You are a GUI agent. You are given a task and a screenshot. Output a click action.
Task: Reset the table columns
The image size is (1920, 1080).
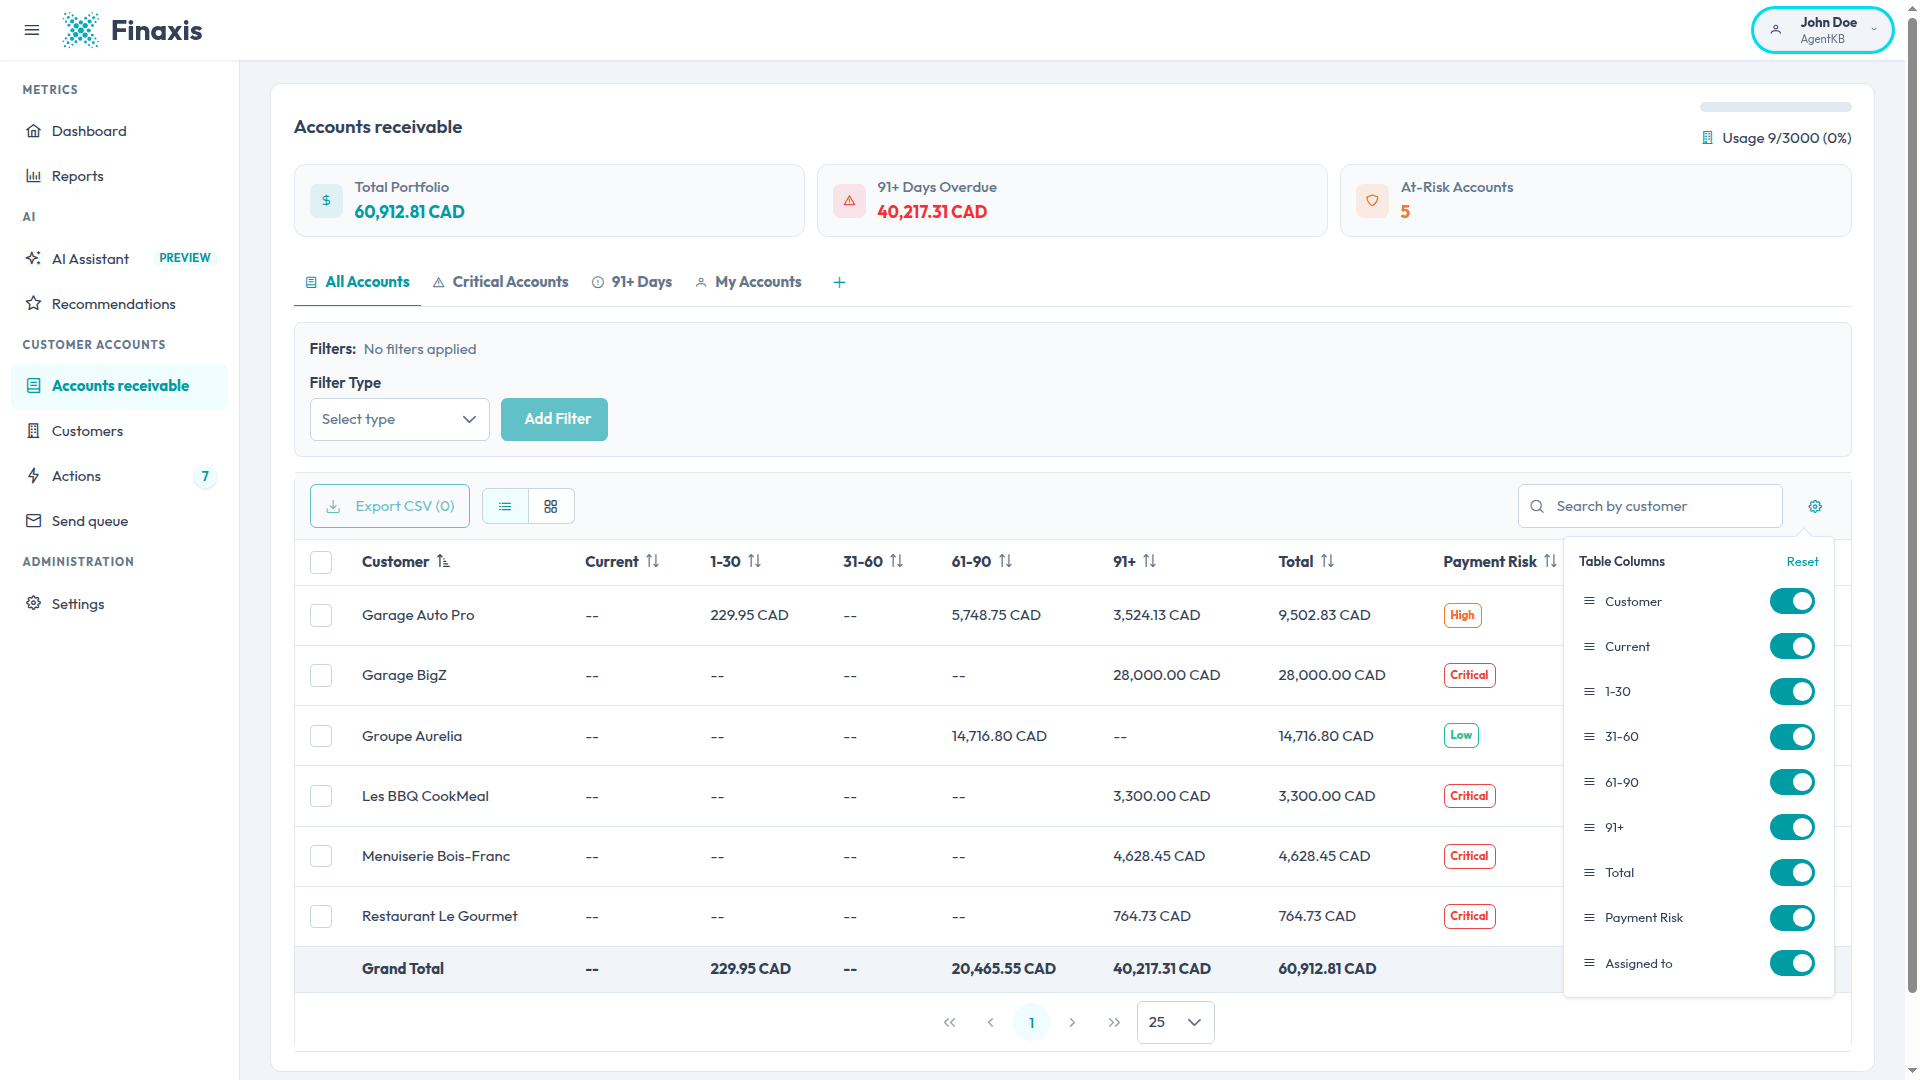click(x=1802, y=562)
